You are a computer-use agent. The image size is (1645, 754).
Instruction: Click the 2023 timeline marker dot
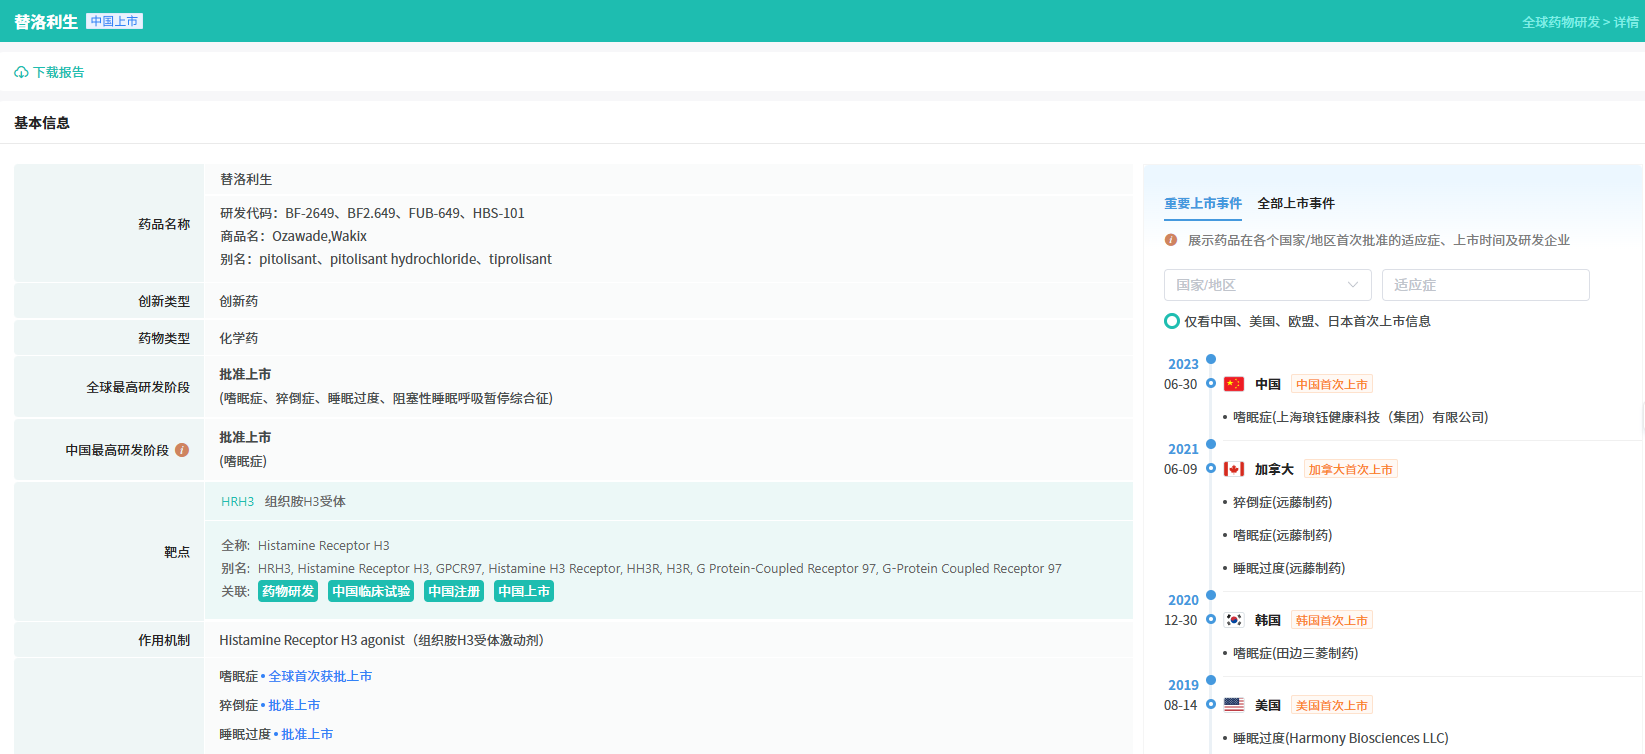[1211, 359]
